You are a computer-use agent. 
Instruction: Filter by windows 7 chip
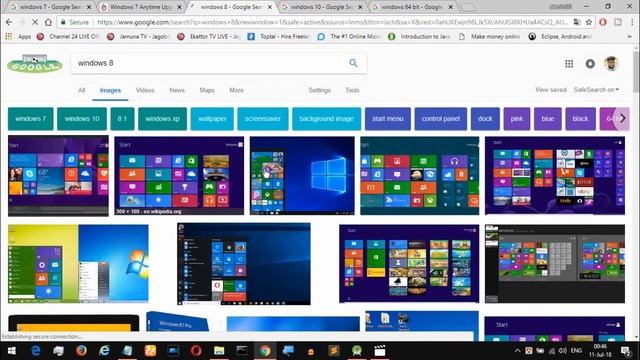(31, 119)
